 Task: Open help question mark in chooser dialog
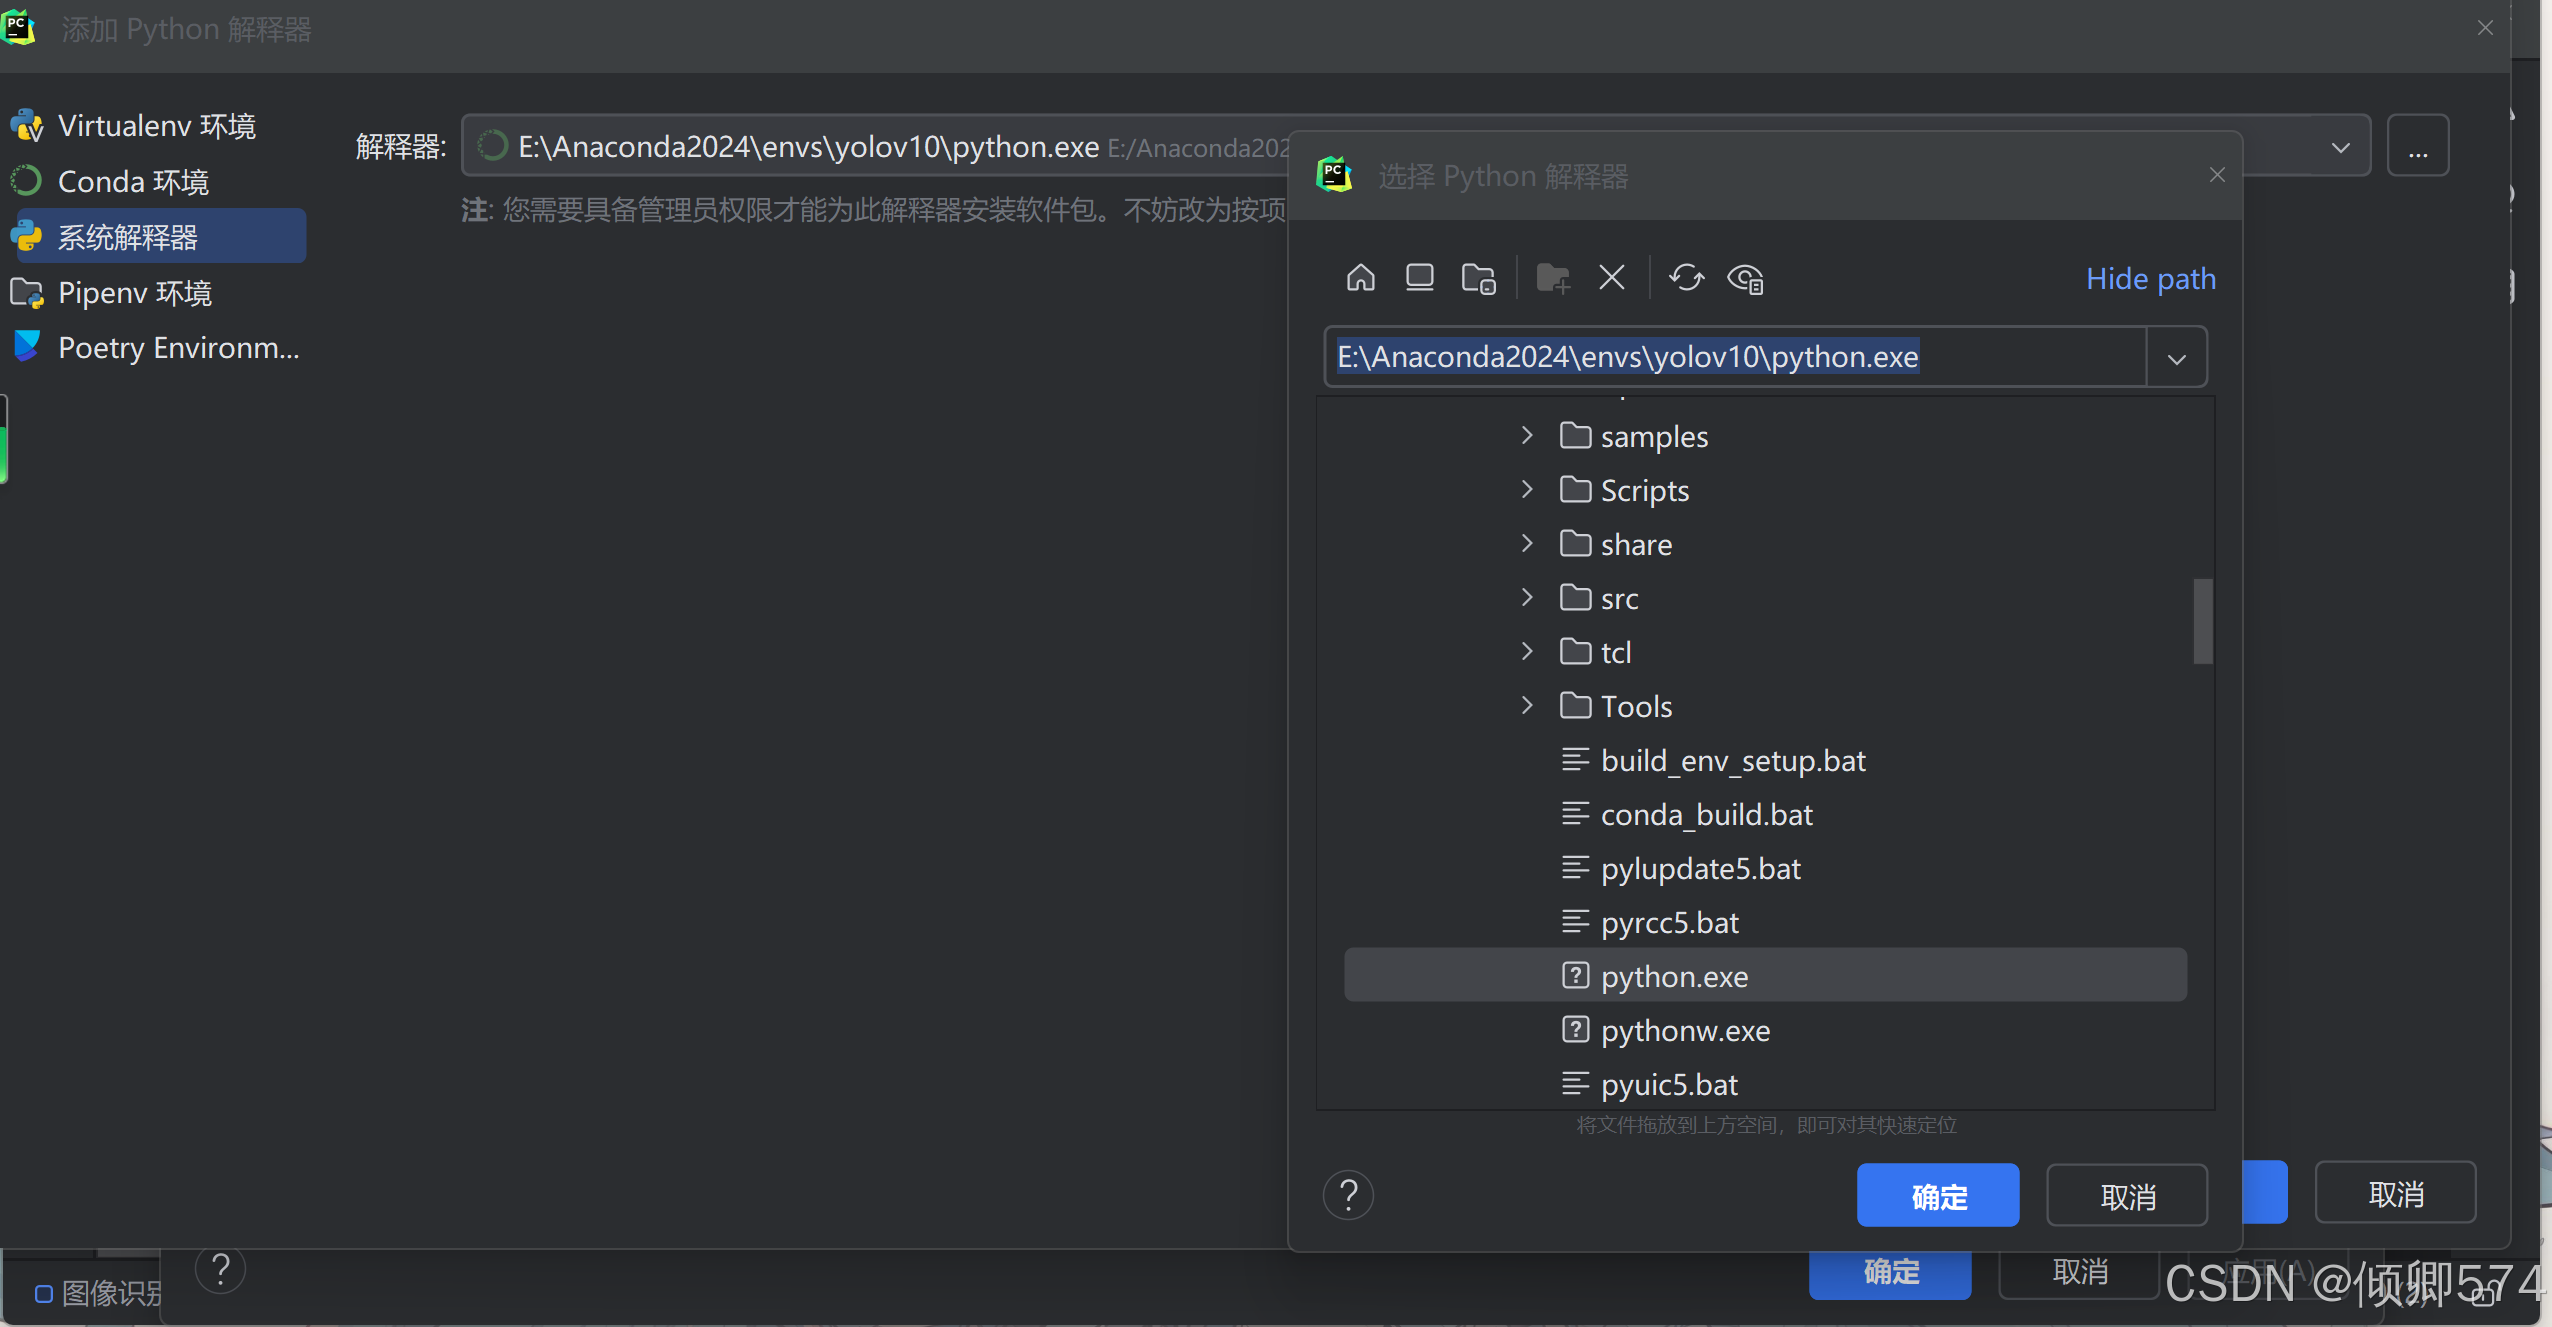[1348, 1195]
